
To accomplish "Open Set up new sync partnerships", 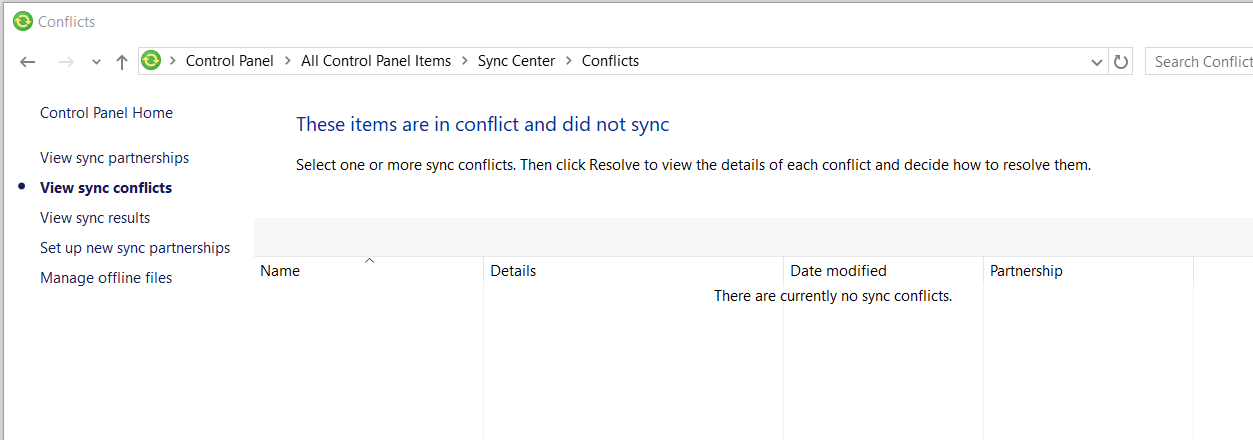I will (x=135, y=248).
